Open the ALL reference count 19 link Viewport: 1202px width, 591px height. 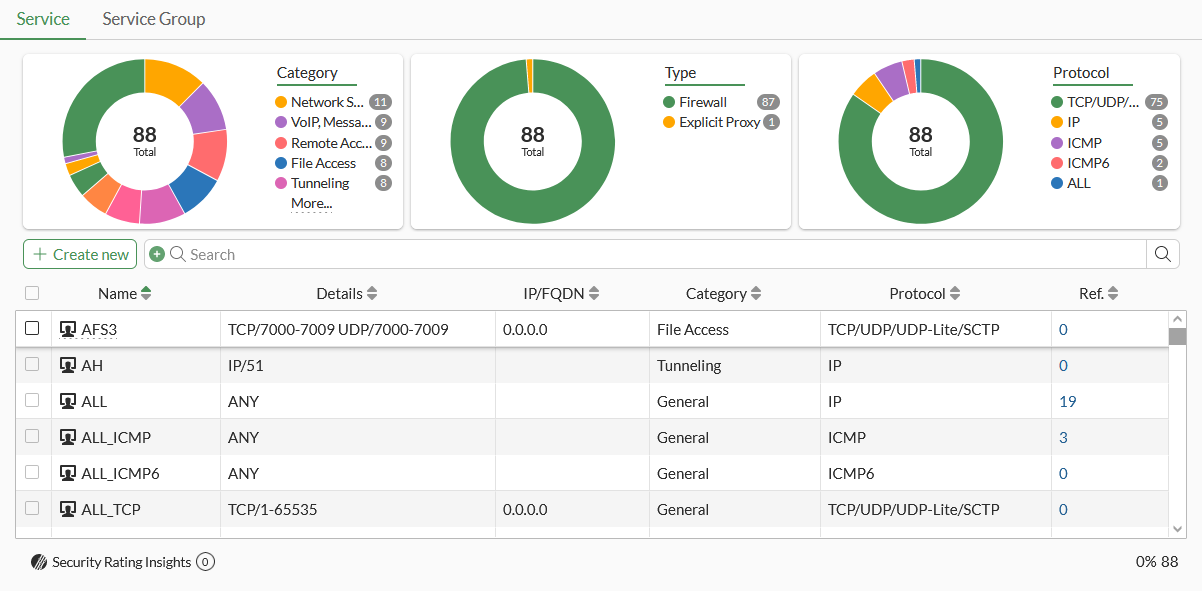tap(1067, 401)
